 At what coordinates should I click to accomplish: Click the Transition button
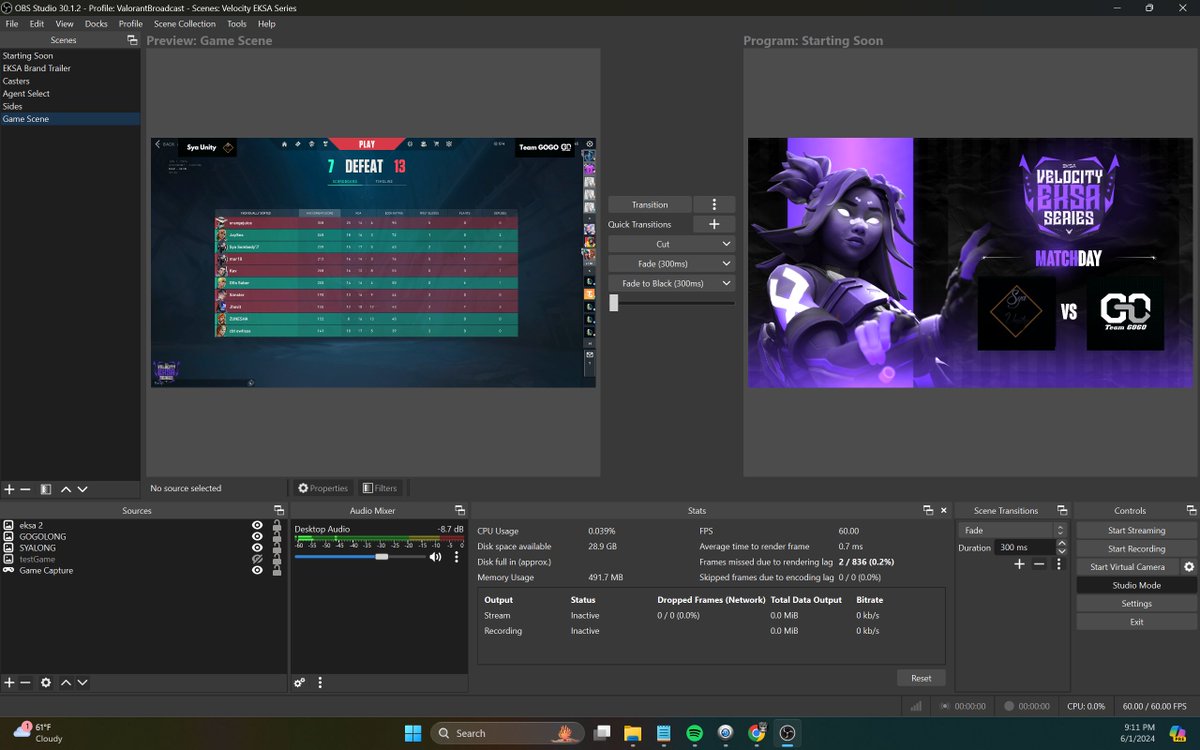pos(650,204)
